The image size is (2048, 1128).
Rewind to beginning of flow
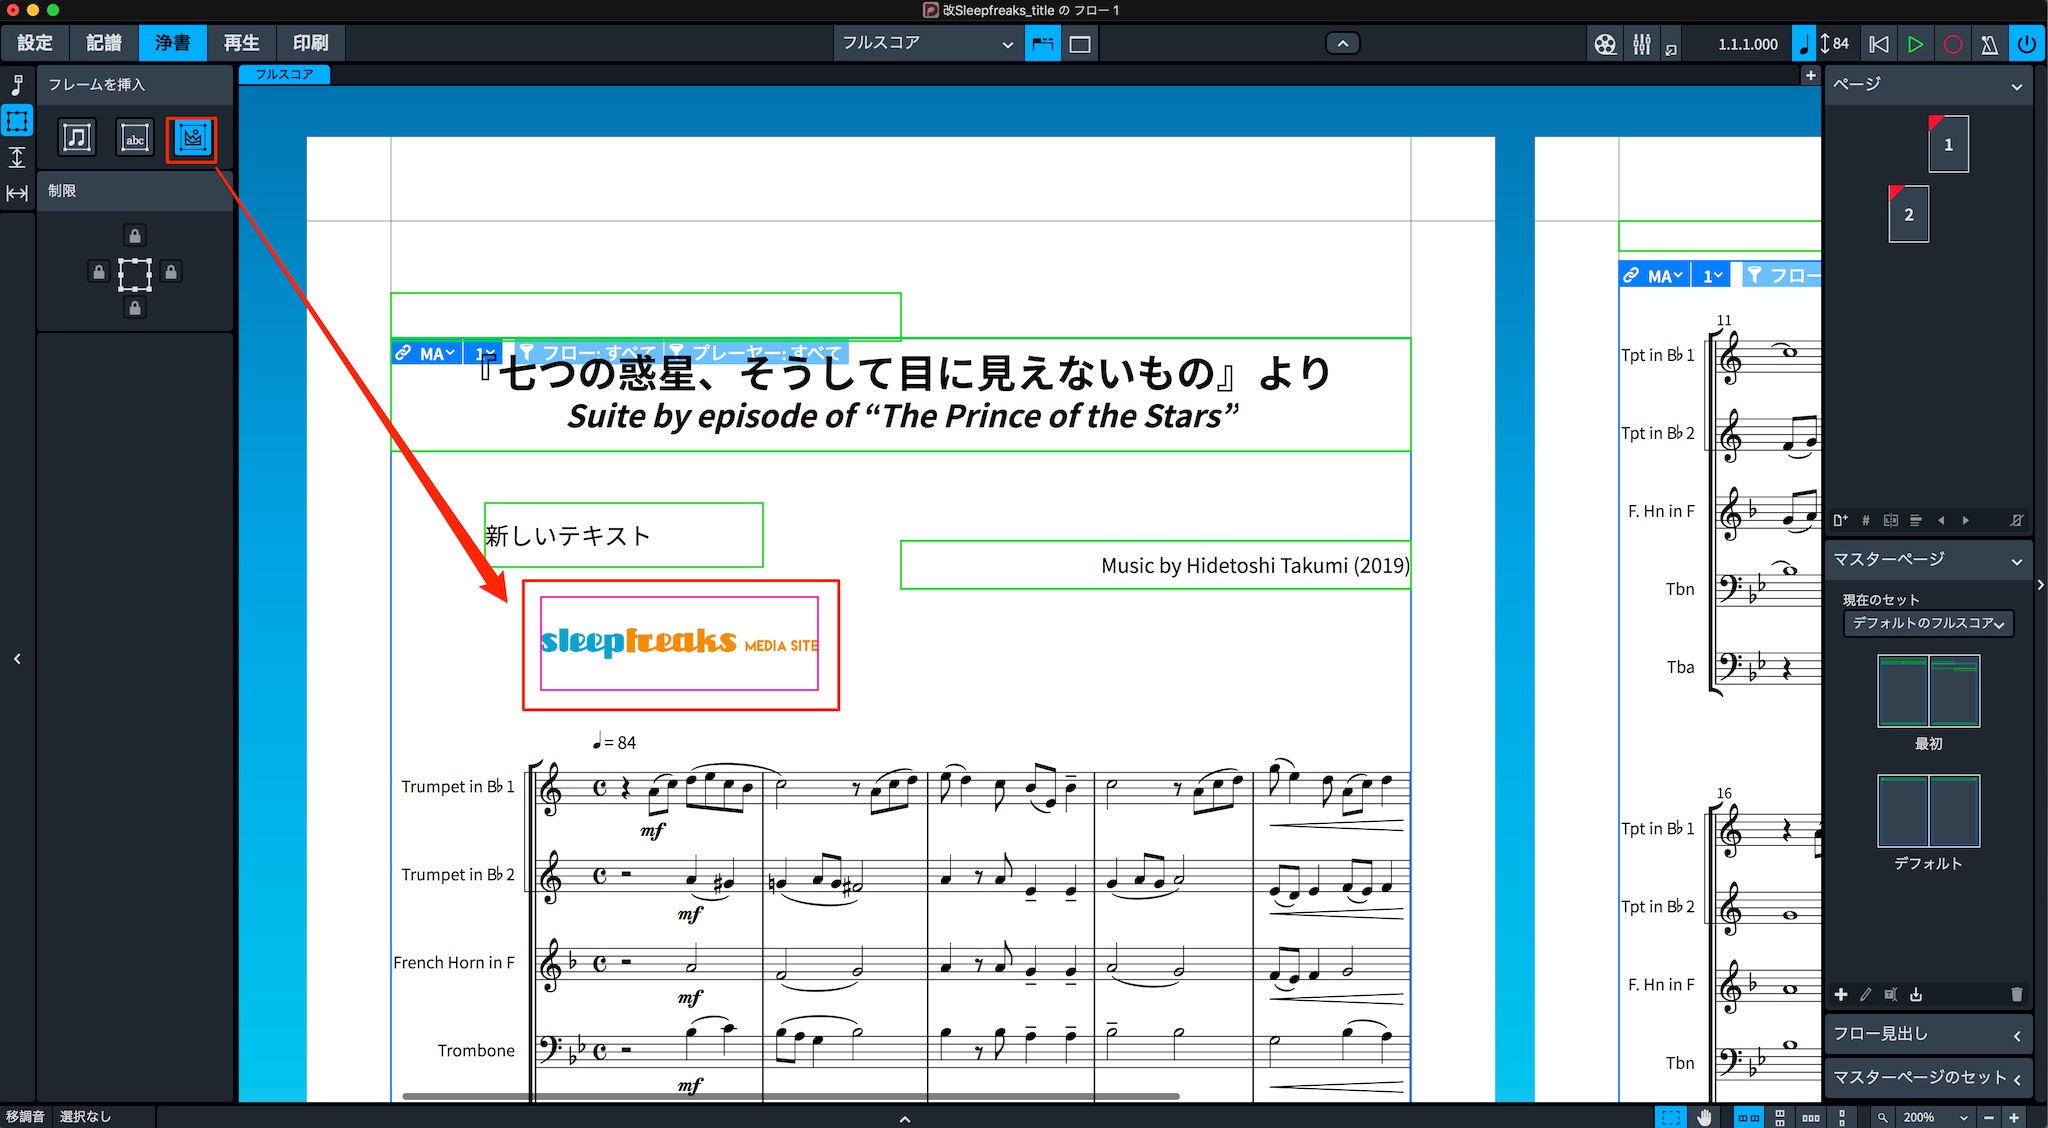click(x=1879, y=44)
